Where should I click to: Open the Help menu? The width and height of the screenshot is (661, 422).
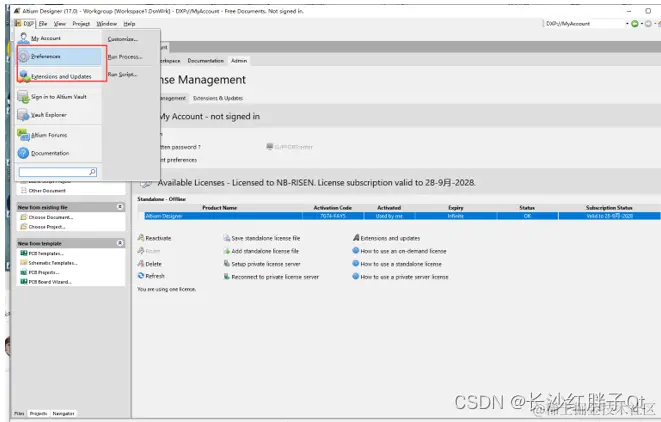(x=129, y=24)
